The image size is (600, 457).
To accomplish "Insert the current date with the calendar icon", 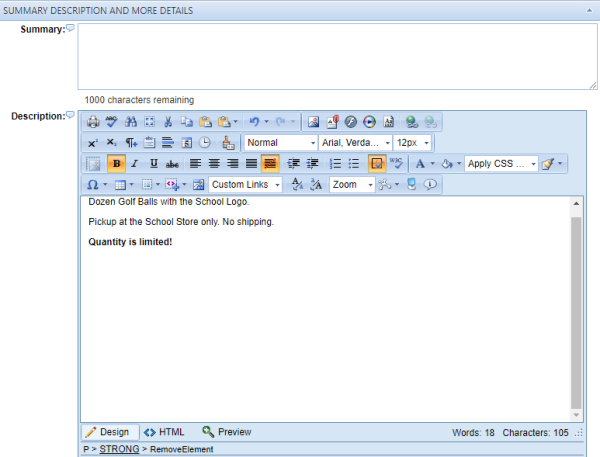I will pos(186,143).
